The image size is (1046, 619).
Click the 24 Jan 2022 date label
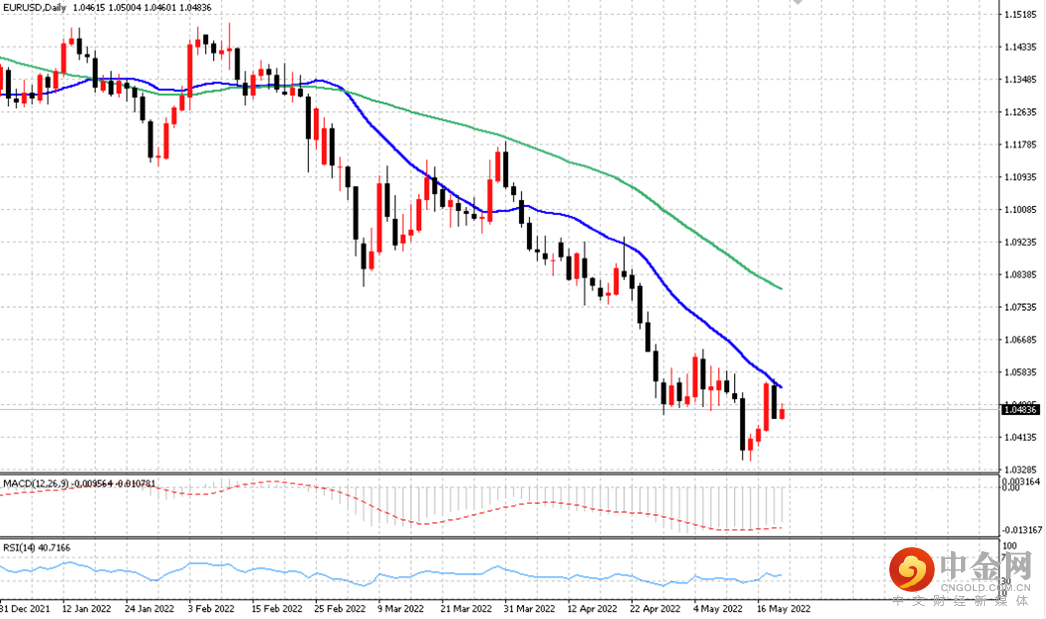(149, 608)
